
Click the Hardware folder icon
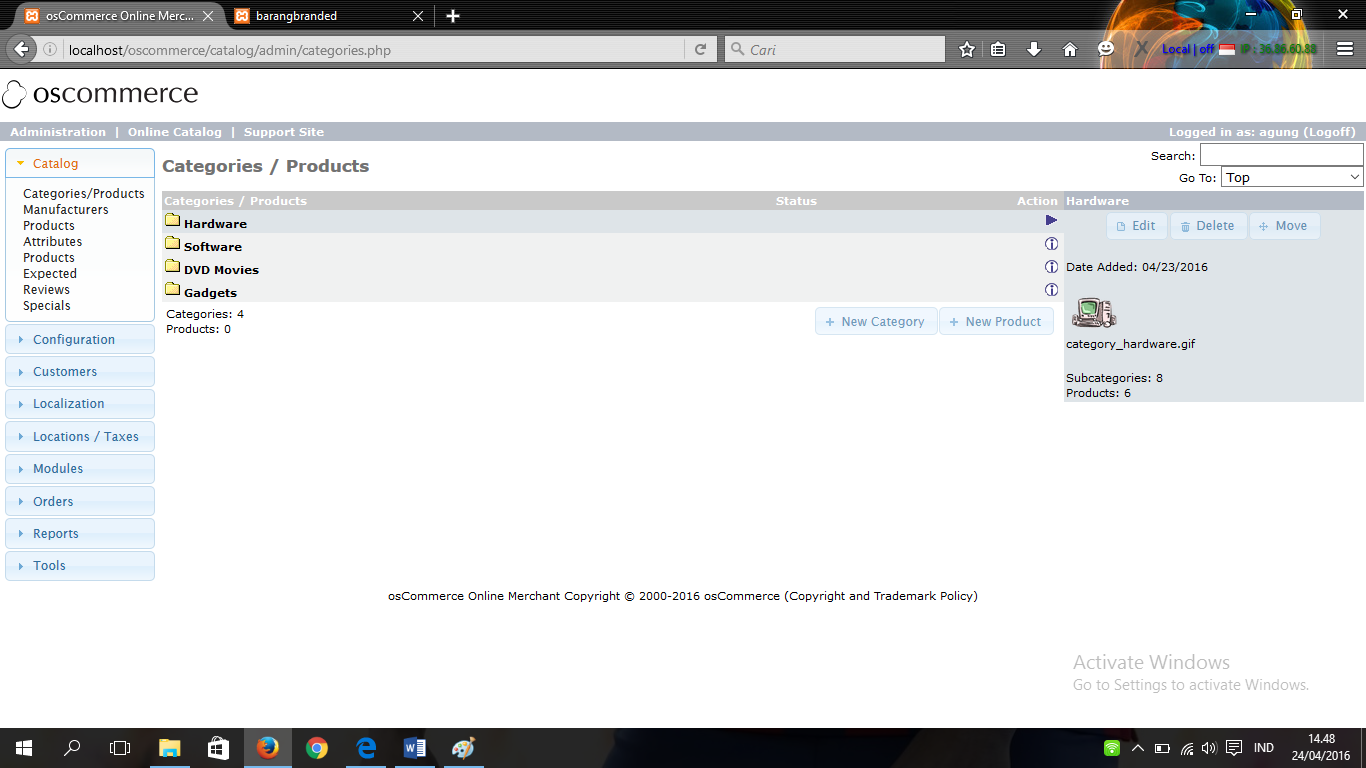pos(172,221)
